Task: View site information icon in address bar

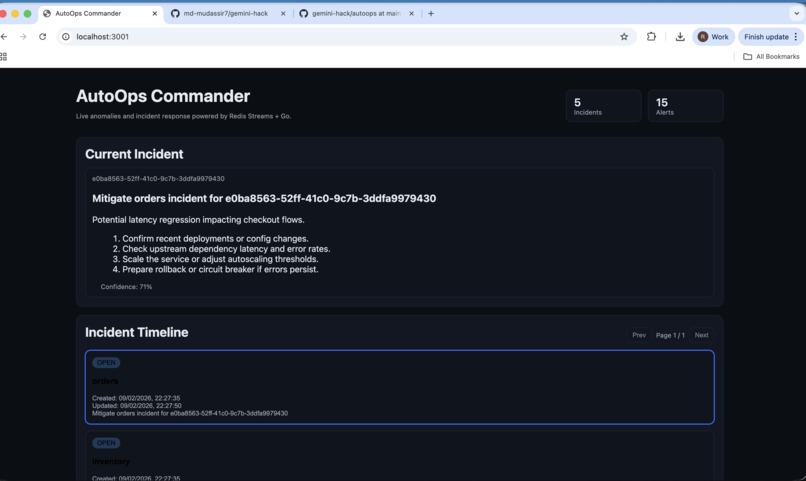Action: point(66,36)
